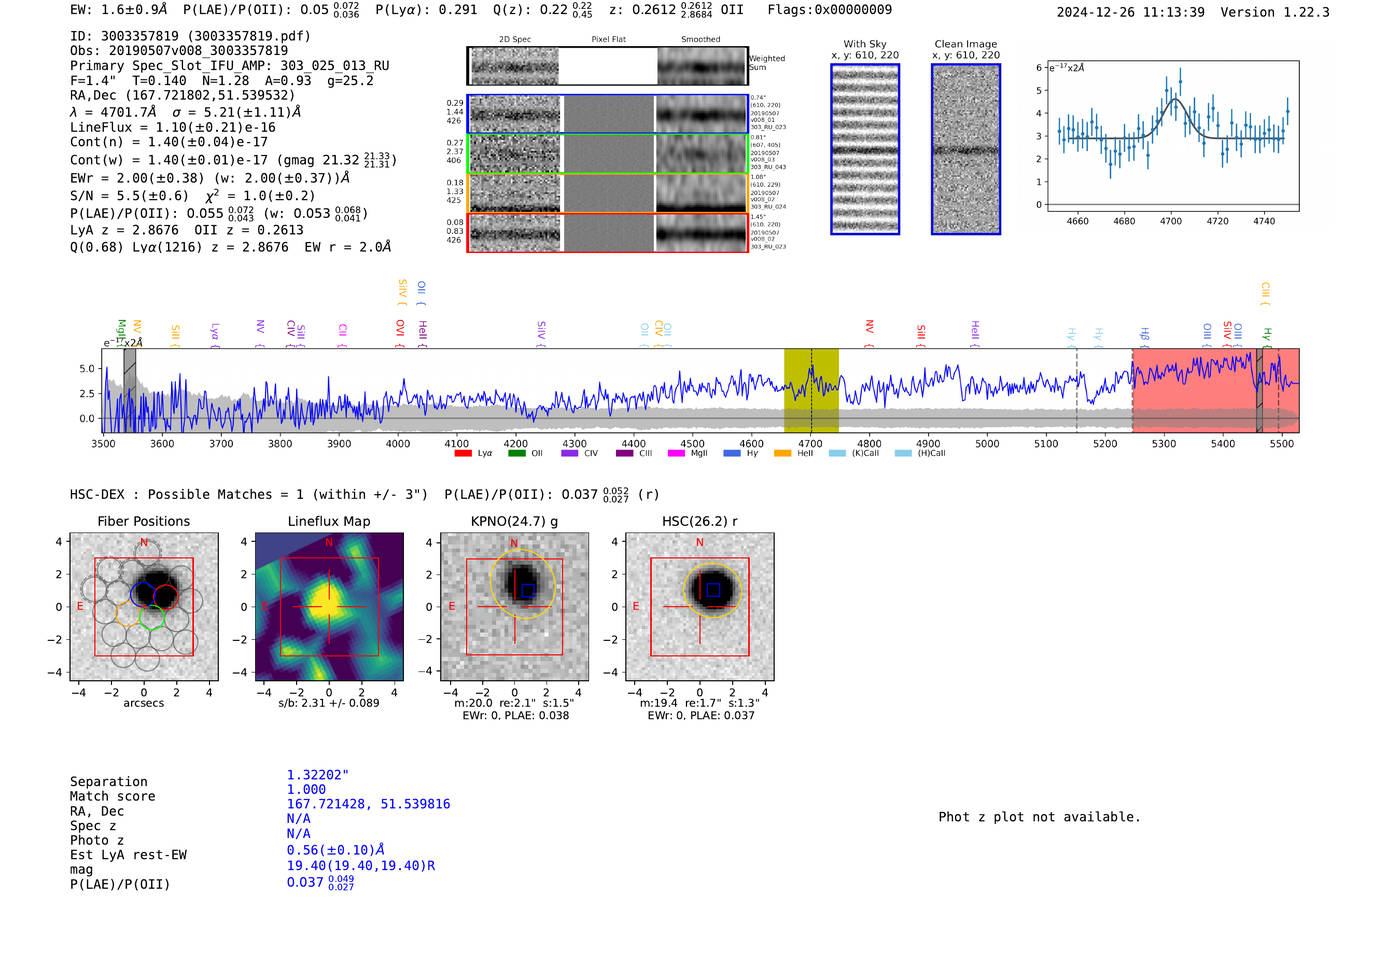
Task: Select the red-bordered fiber 2D spectrum row
Action: (607, 232)
